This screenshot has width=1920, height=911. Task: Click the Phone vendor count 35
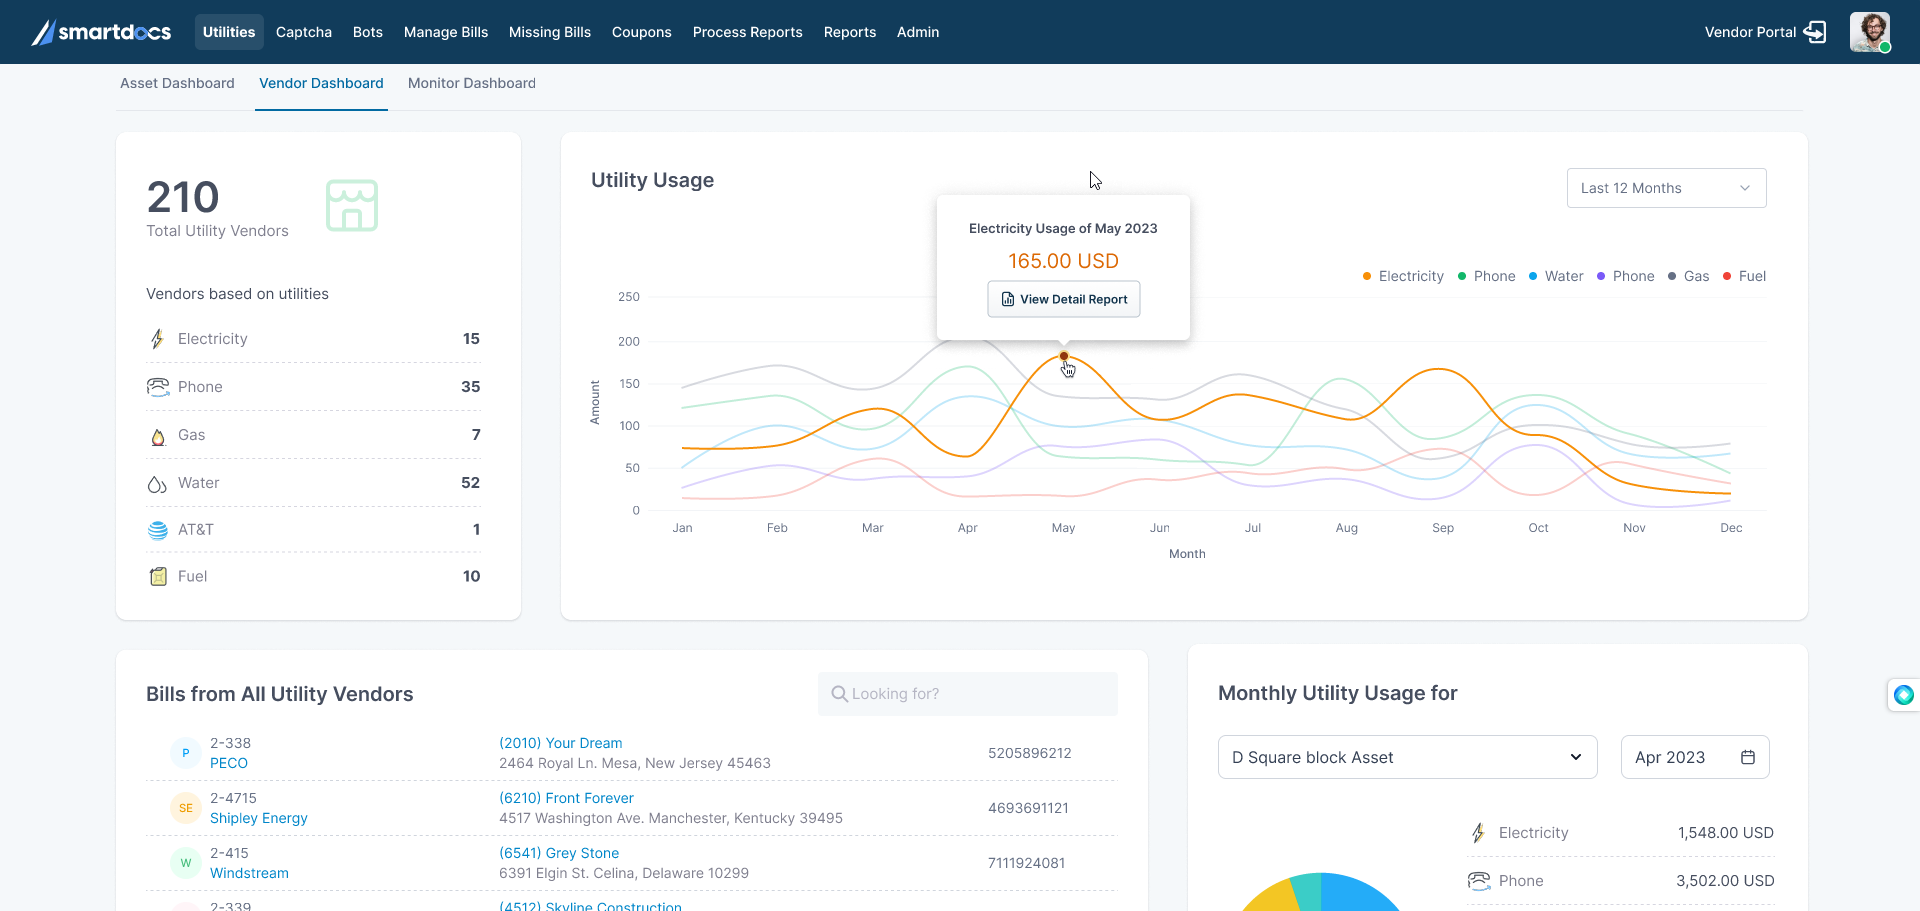pyautogui.click(x=471, y=387)
